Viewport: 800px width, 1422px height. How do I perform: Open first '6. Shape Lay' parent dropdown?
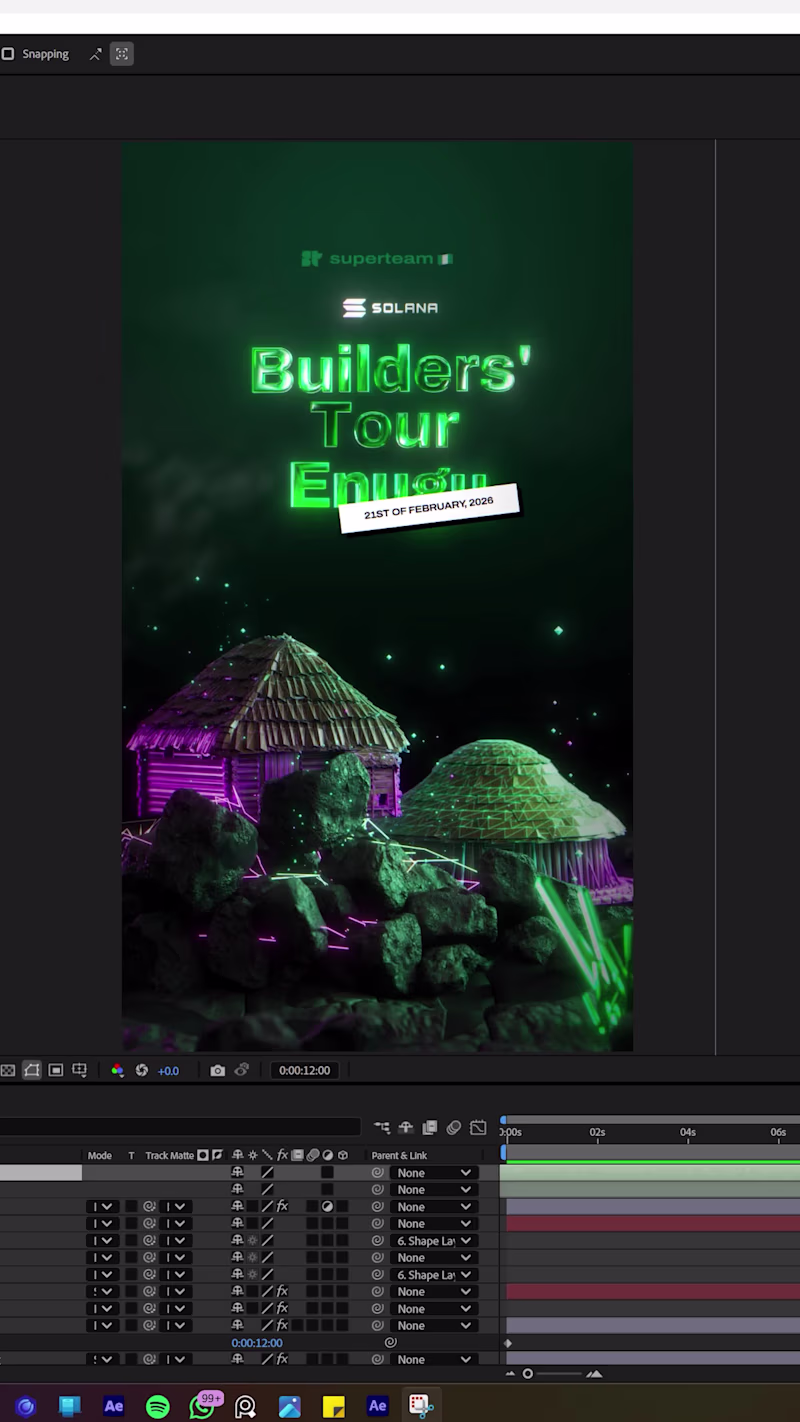[x=433, y=1241]
